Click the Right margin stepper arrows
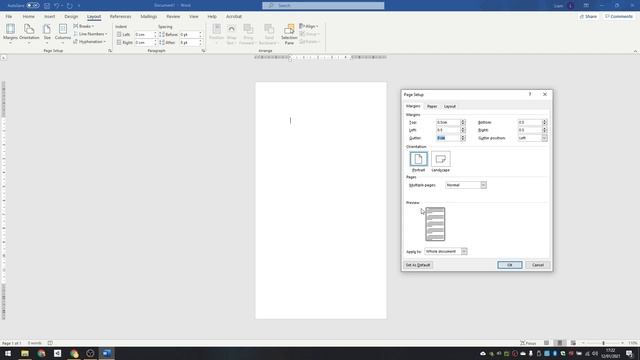The image size is (640, 360). (x=544, y=130)
